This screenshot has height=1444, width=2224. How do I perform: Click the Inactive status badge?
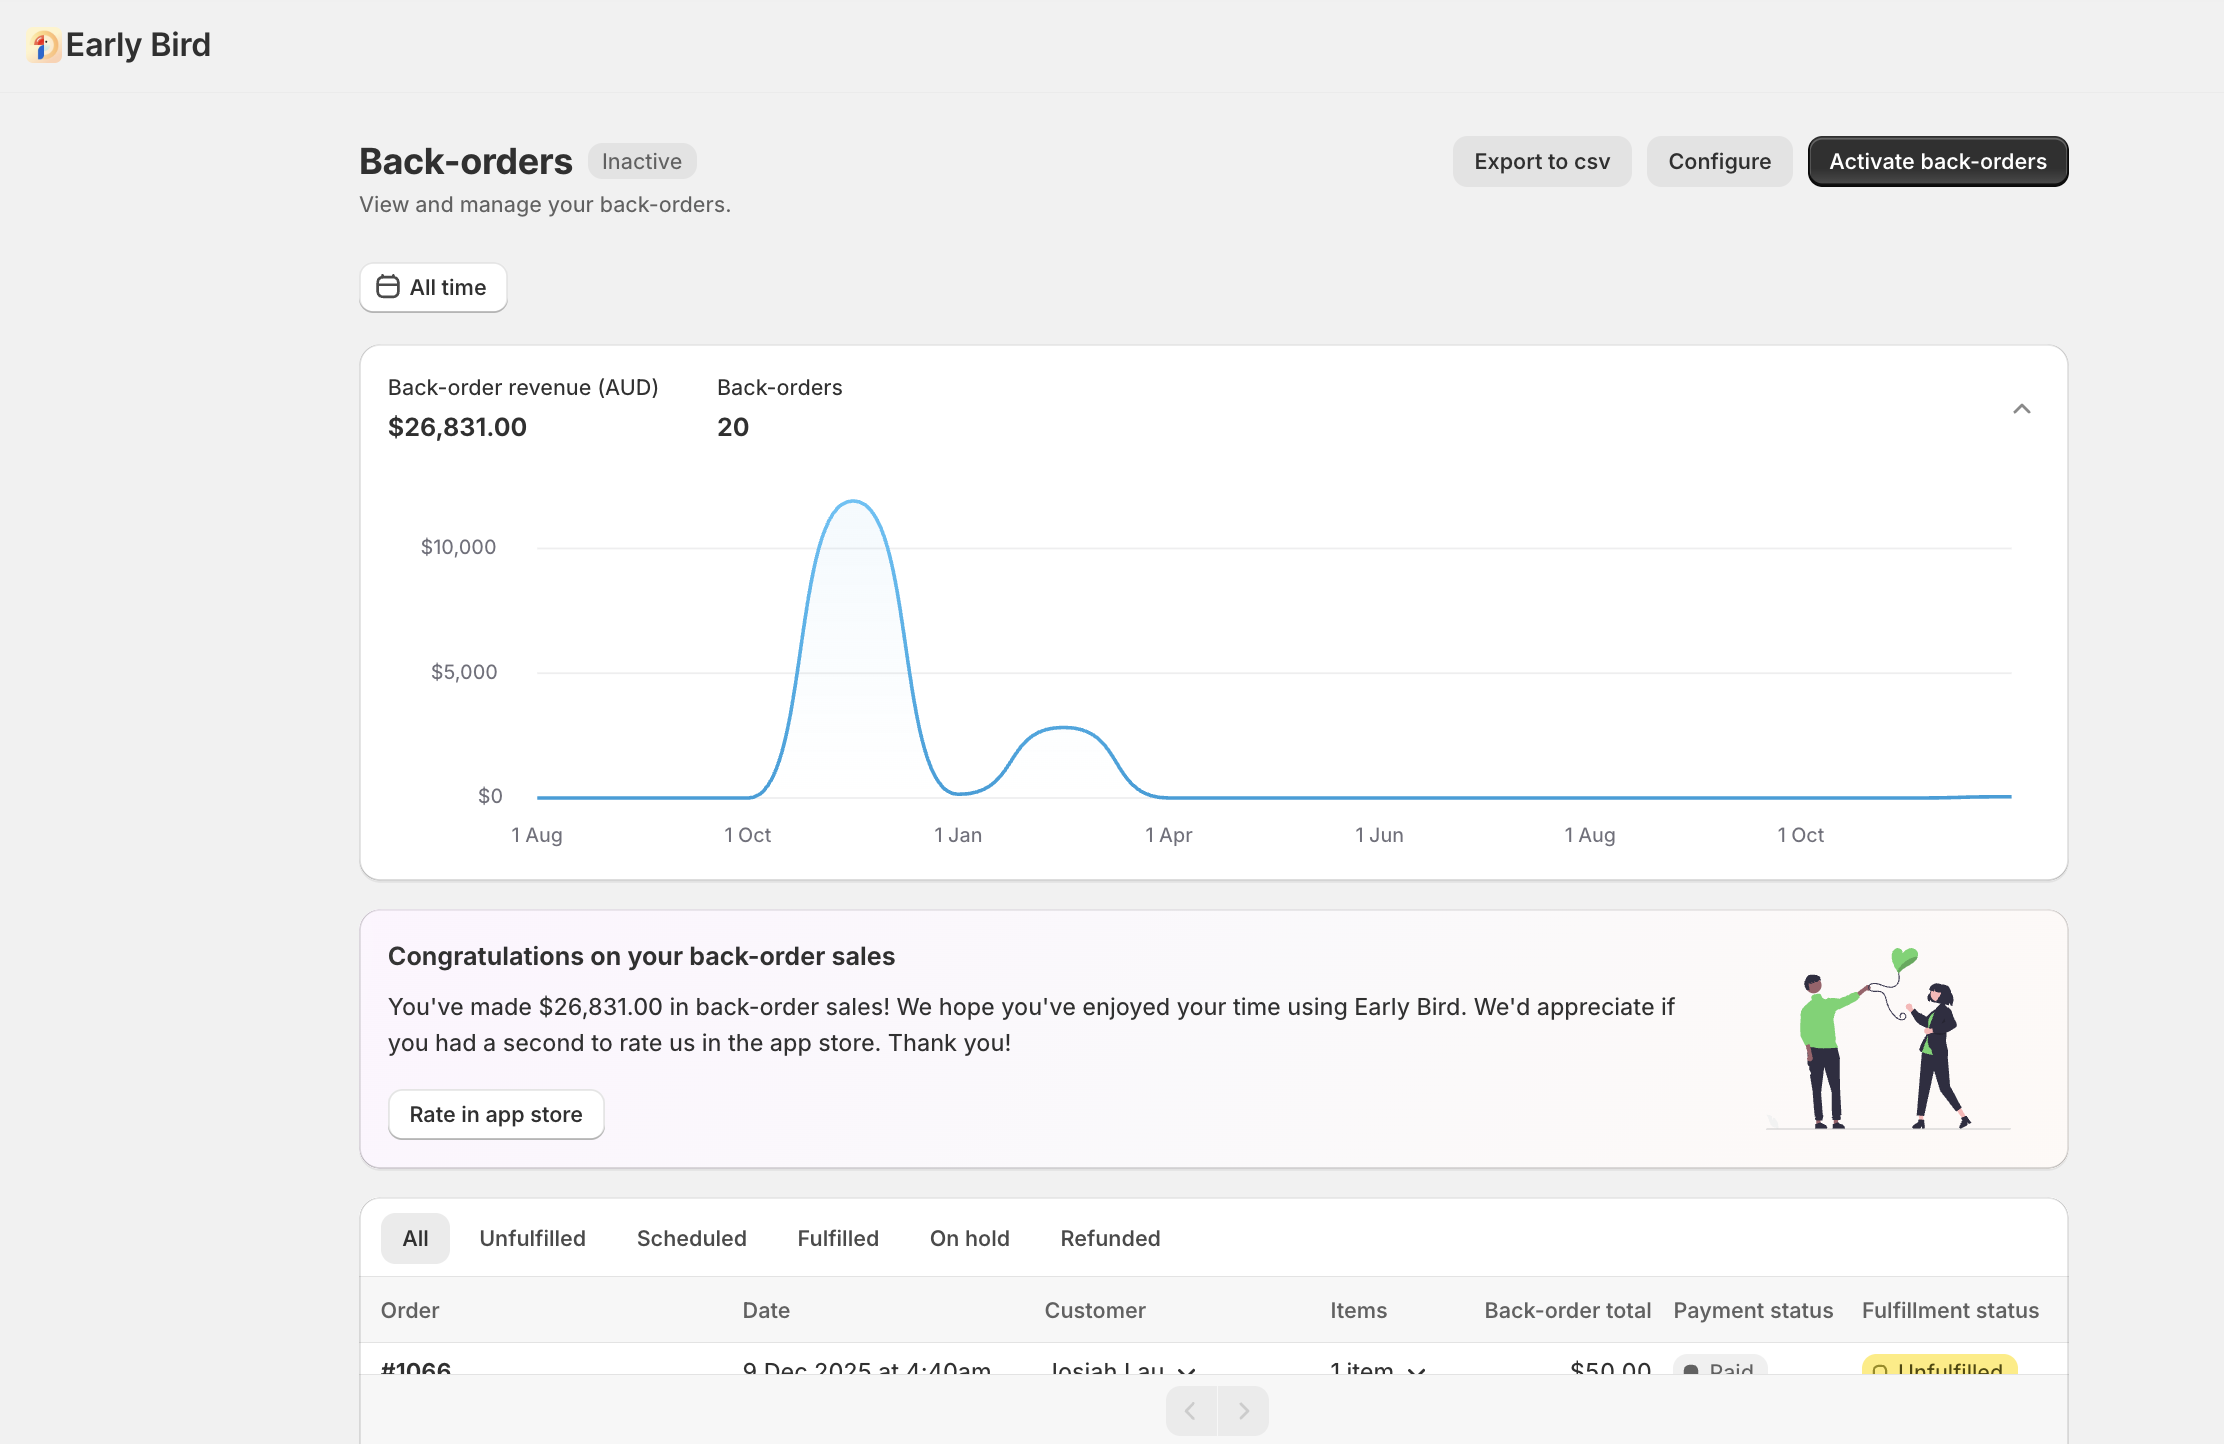tap(641, 160)
